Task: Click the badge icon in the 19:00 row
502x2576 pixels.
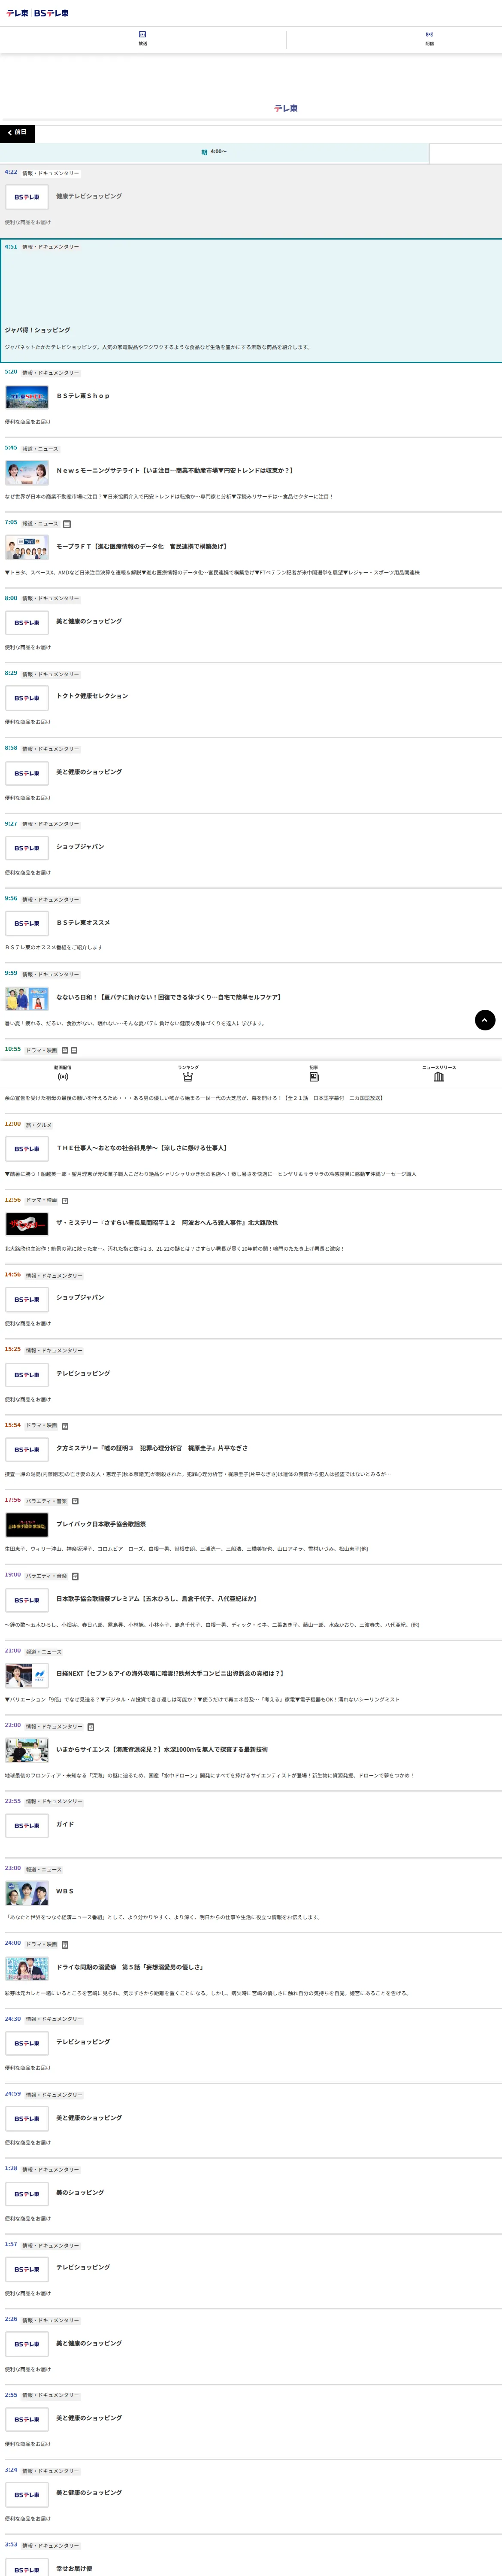Action: [x=75, y=1576]
